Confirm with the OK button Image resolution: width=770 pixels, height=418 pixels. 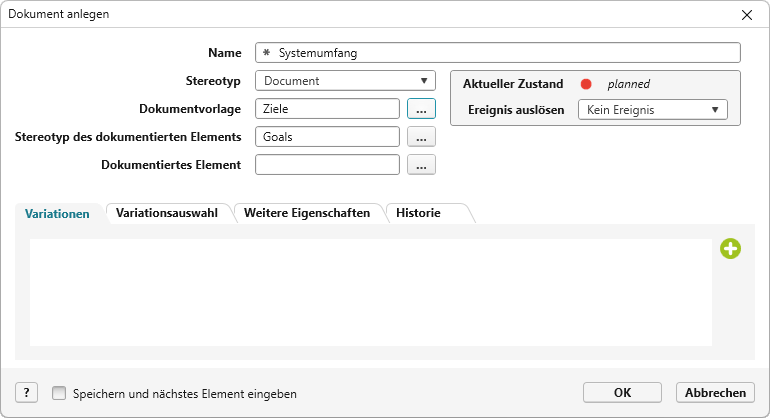coord(622,393)
